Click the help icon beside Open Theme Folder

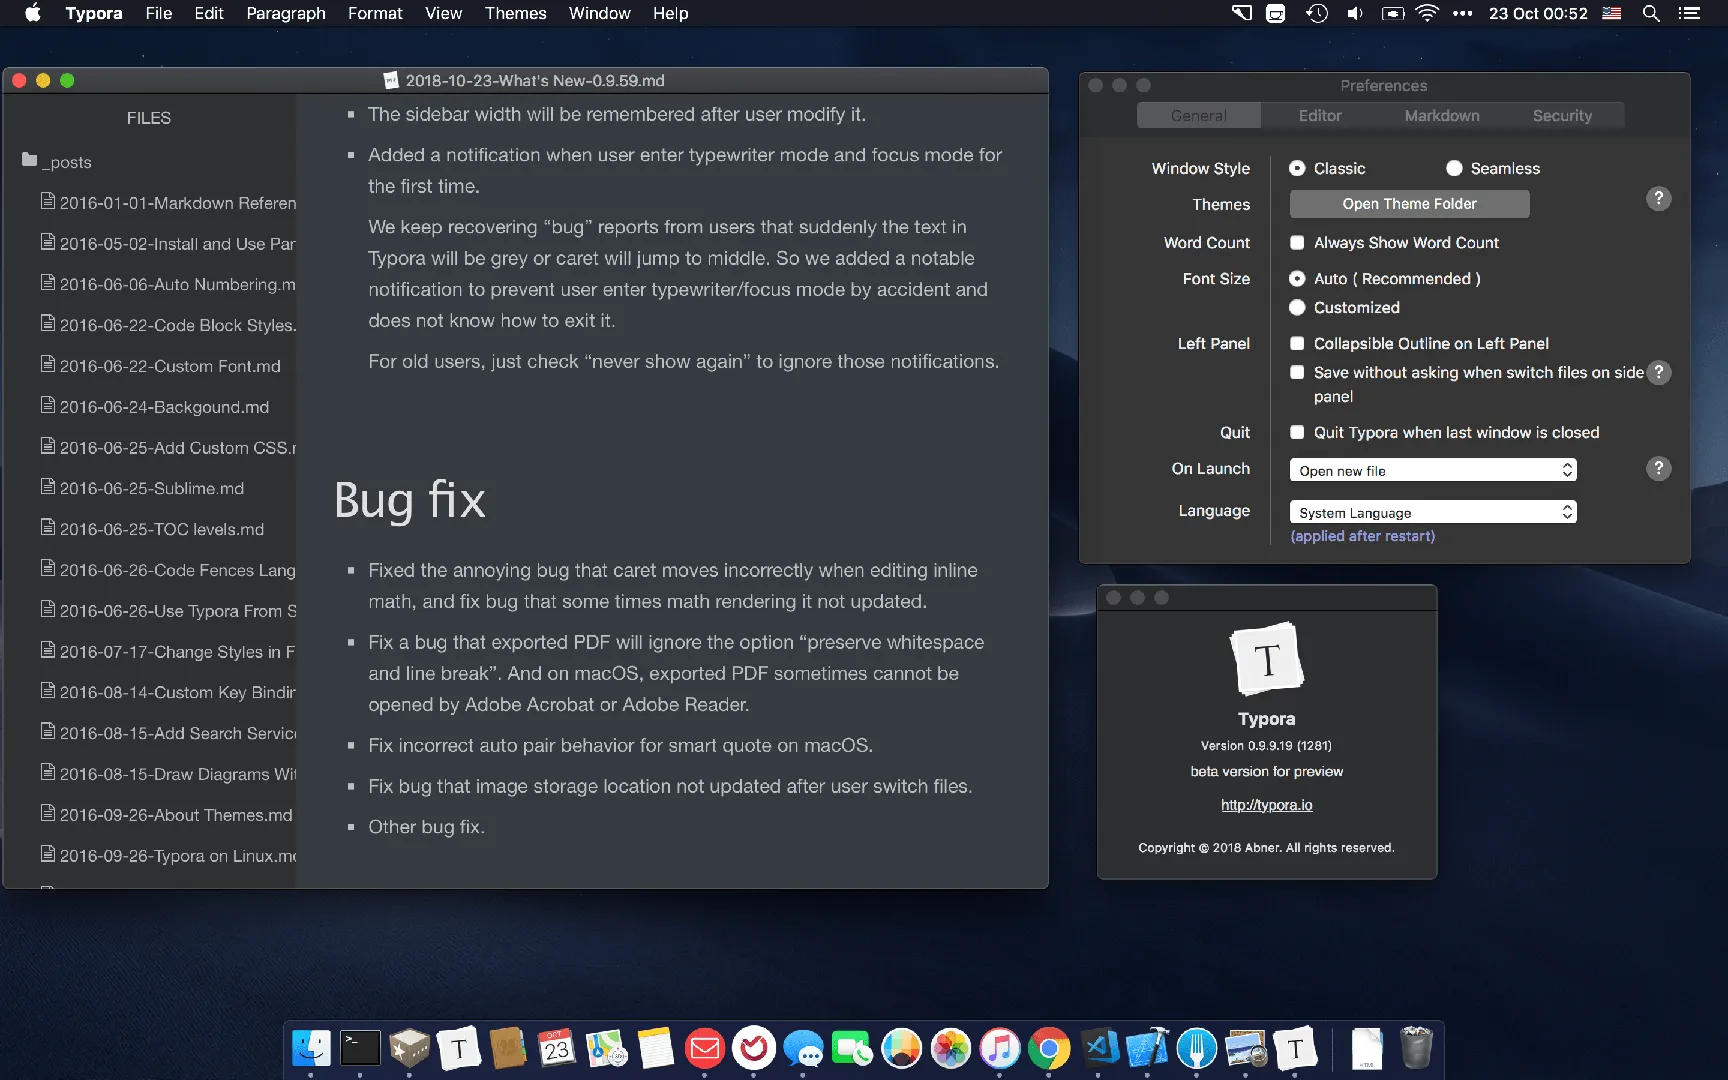coord(1658,198)
